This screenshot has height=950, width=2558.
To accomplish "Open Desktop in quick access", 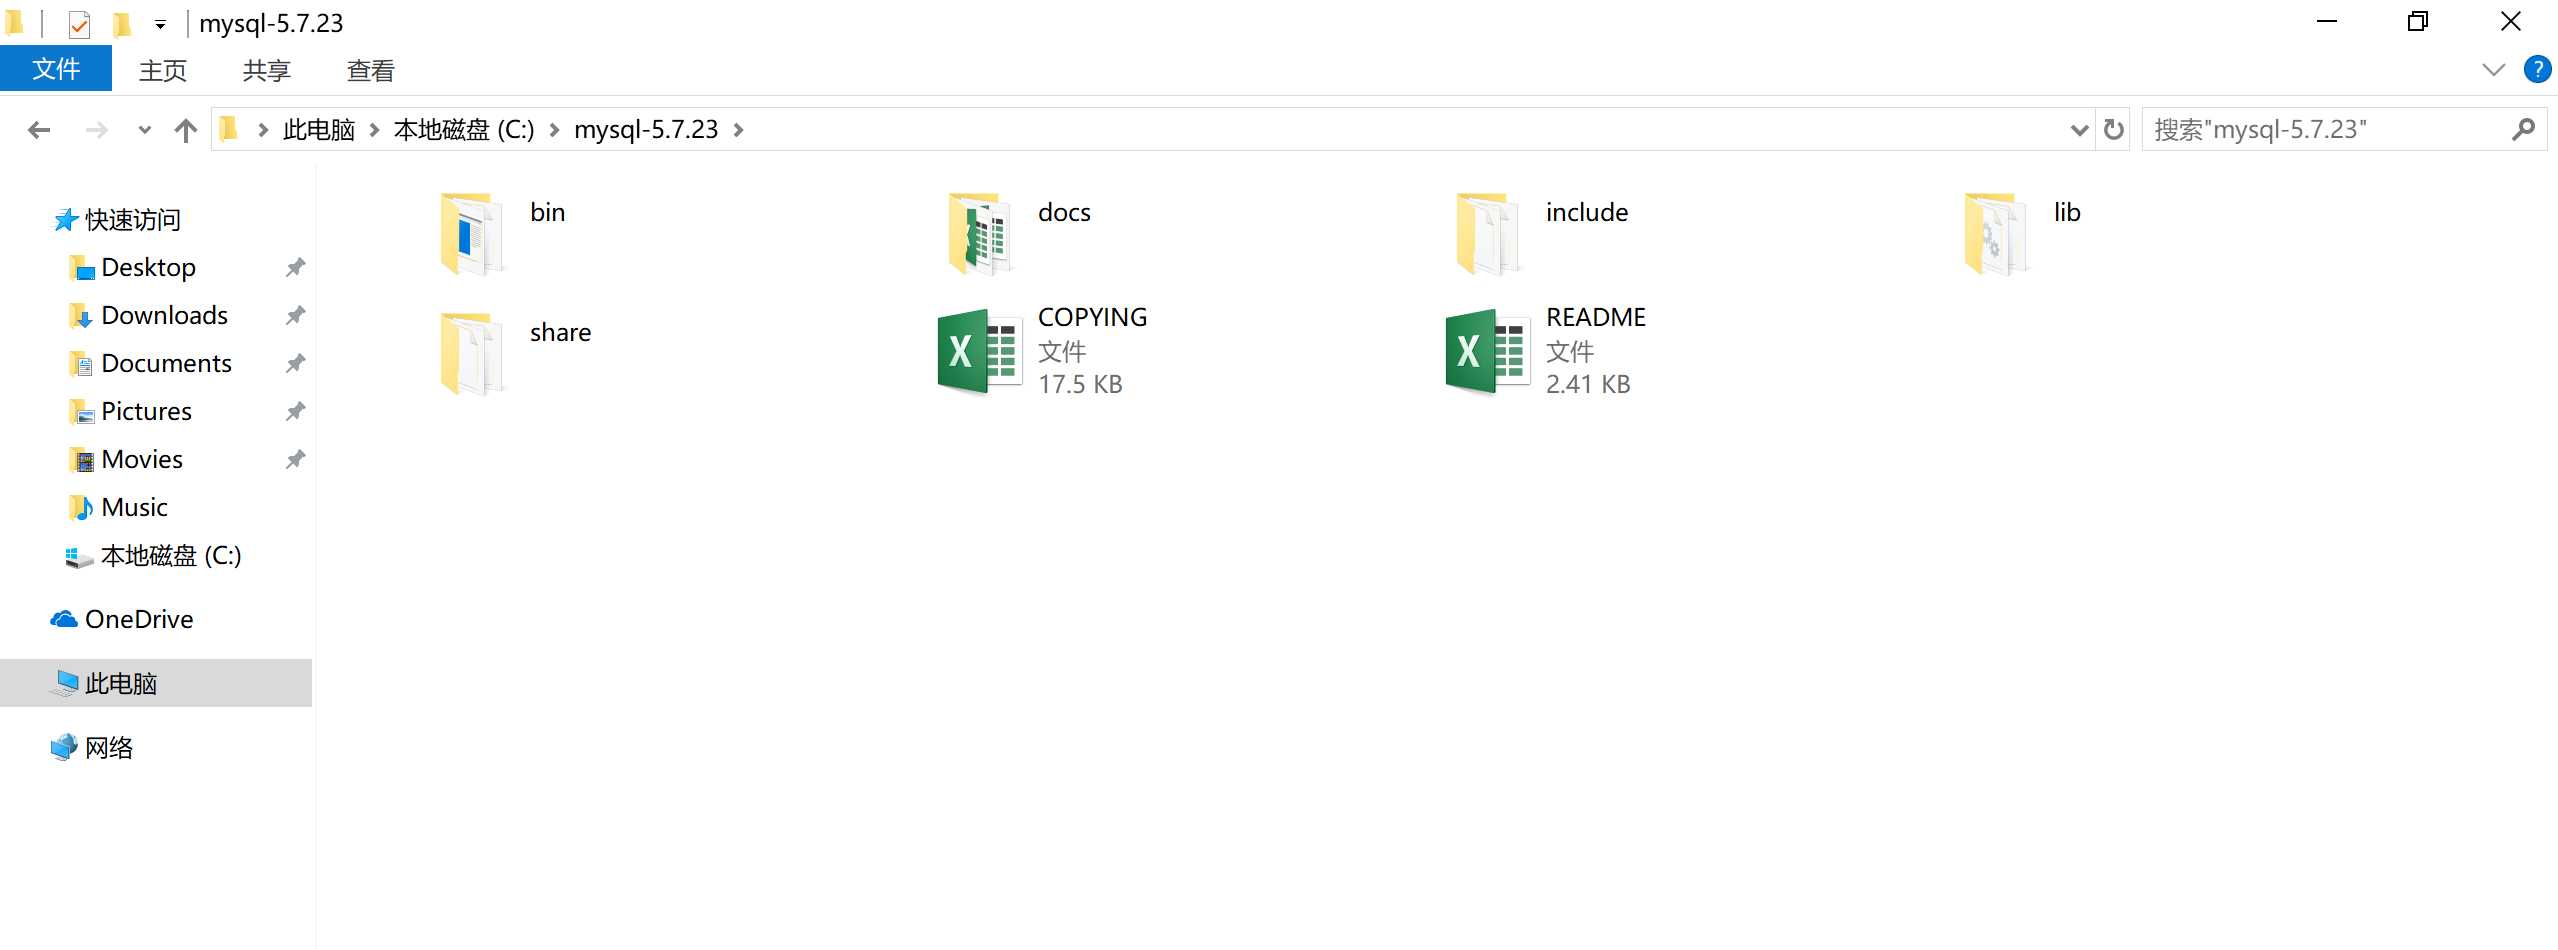I will [148, 267].
